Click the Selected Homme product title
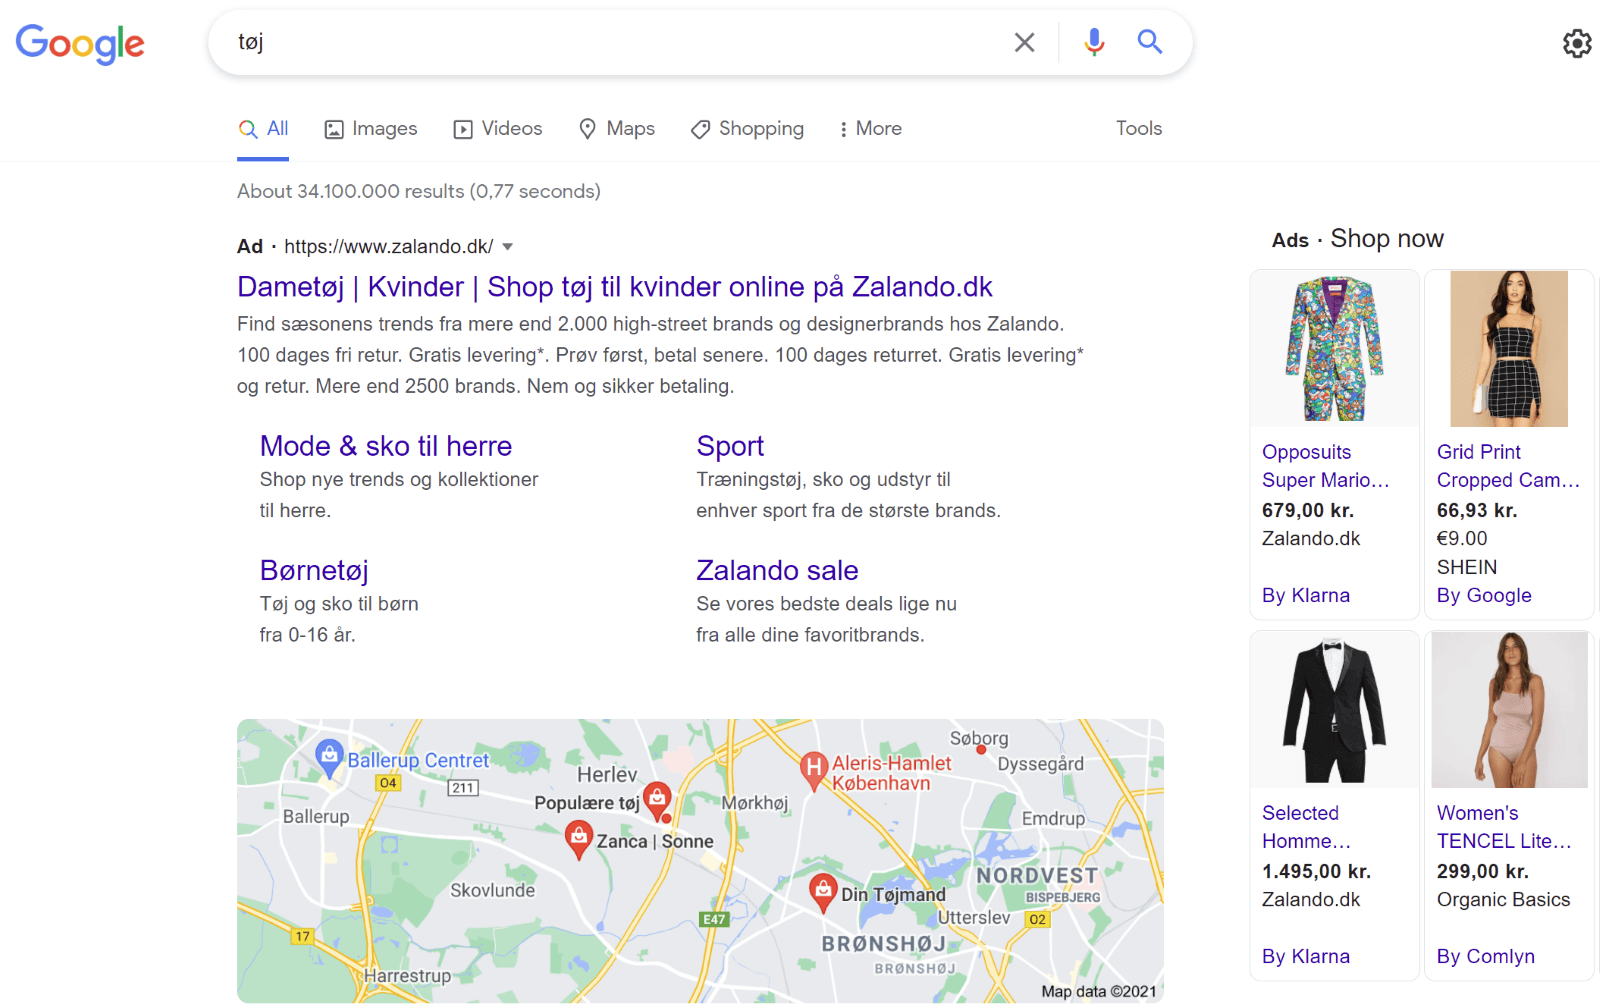The width and height of the screenshot is (1600, 1008). click(1306, 827)
